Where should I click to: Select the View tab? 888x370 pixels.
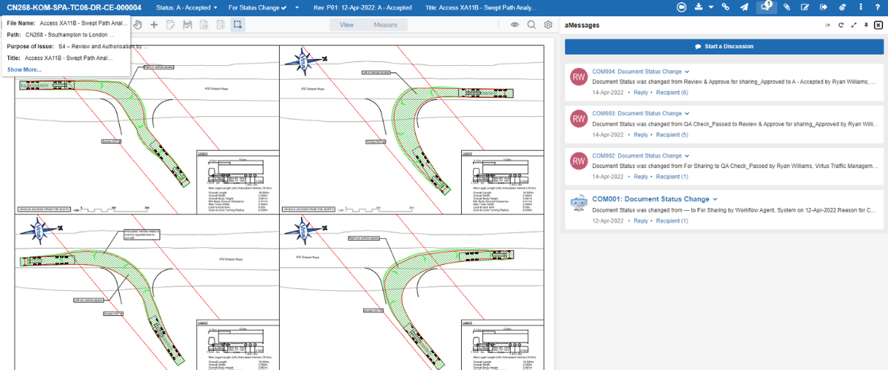pos(347,25)
